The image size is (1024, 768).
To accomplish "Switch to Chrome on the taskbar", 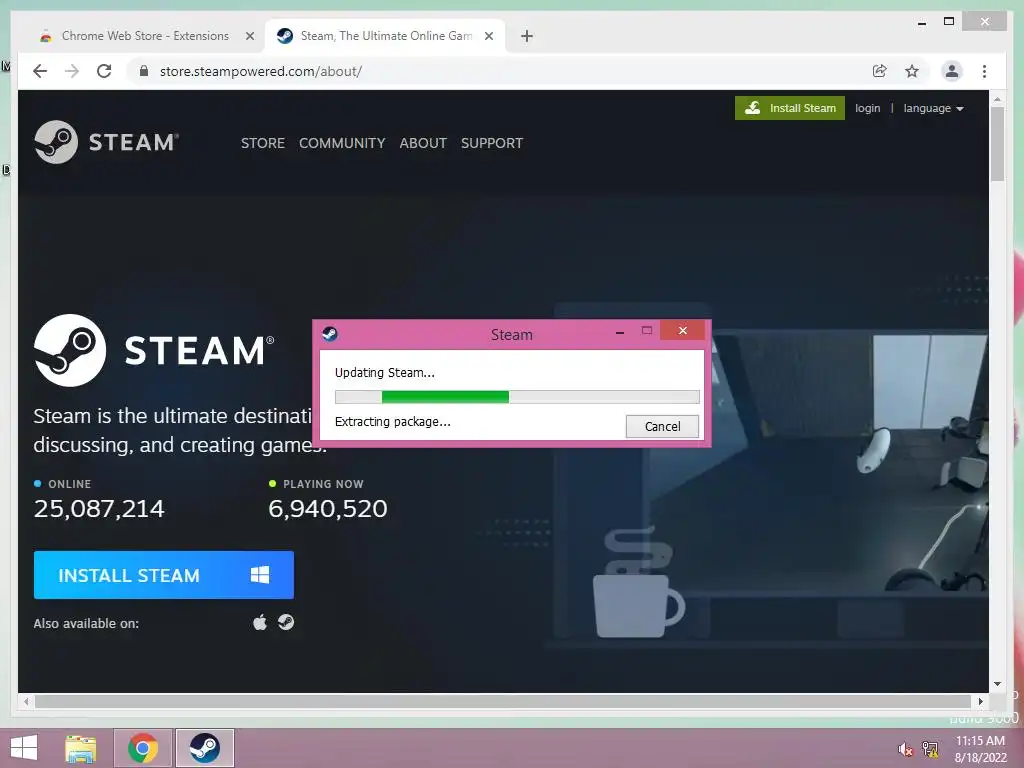I will [x=143, y=748].
